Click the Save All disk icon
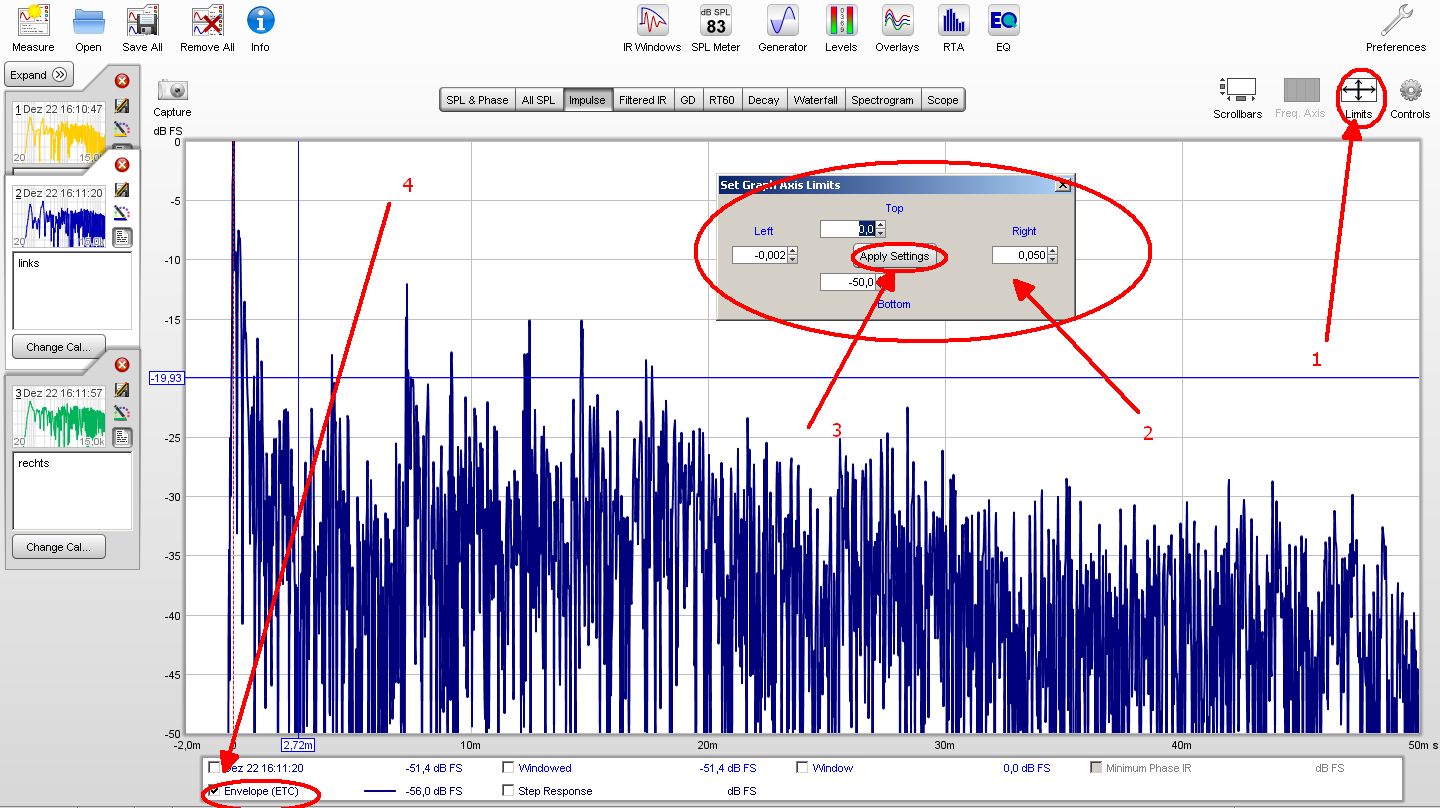The height and width of the screenshot is (808, 1440). pyautogui.click(x=142, y=21)
